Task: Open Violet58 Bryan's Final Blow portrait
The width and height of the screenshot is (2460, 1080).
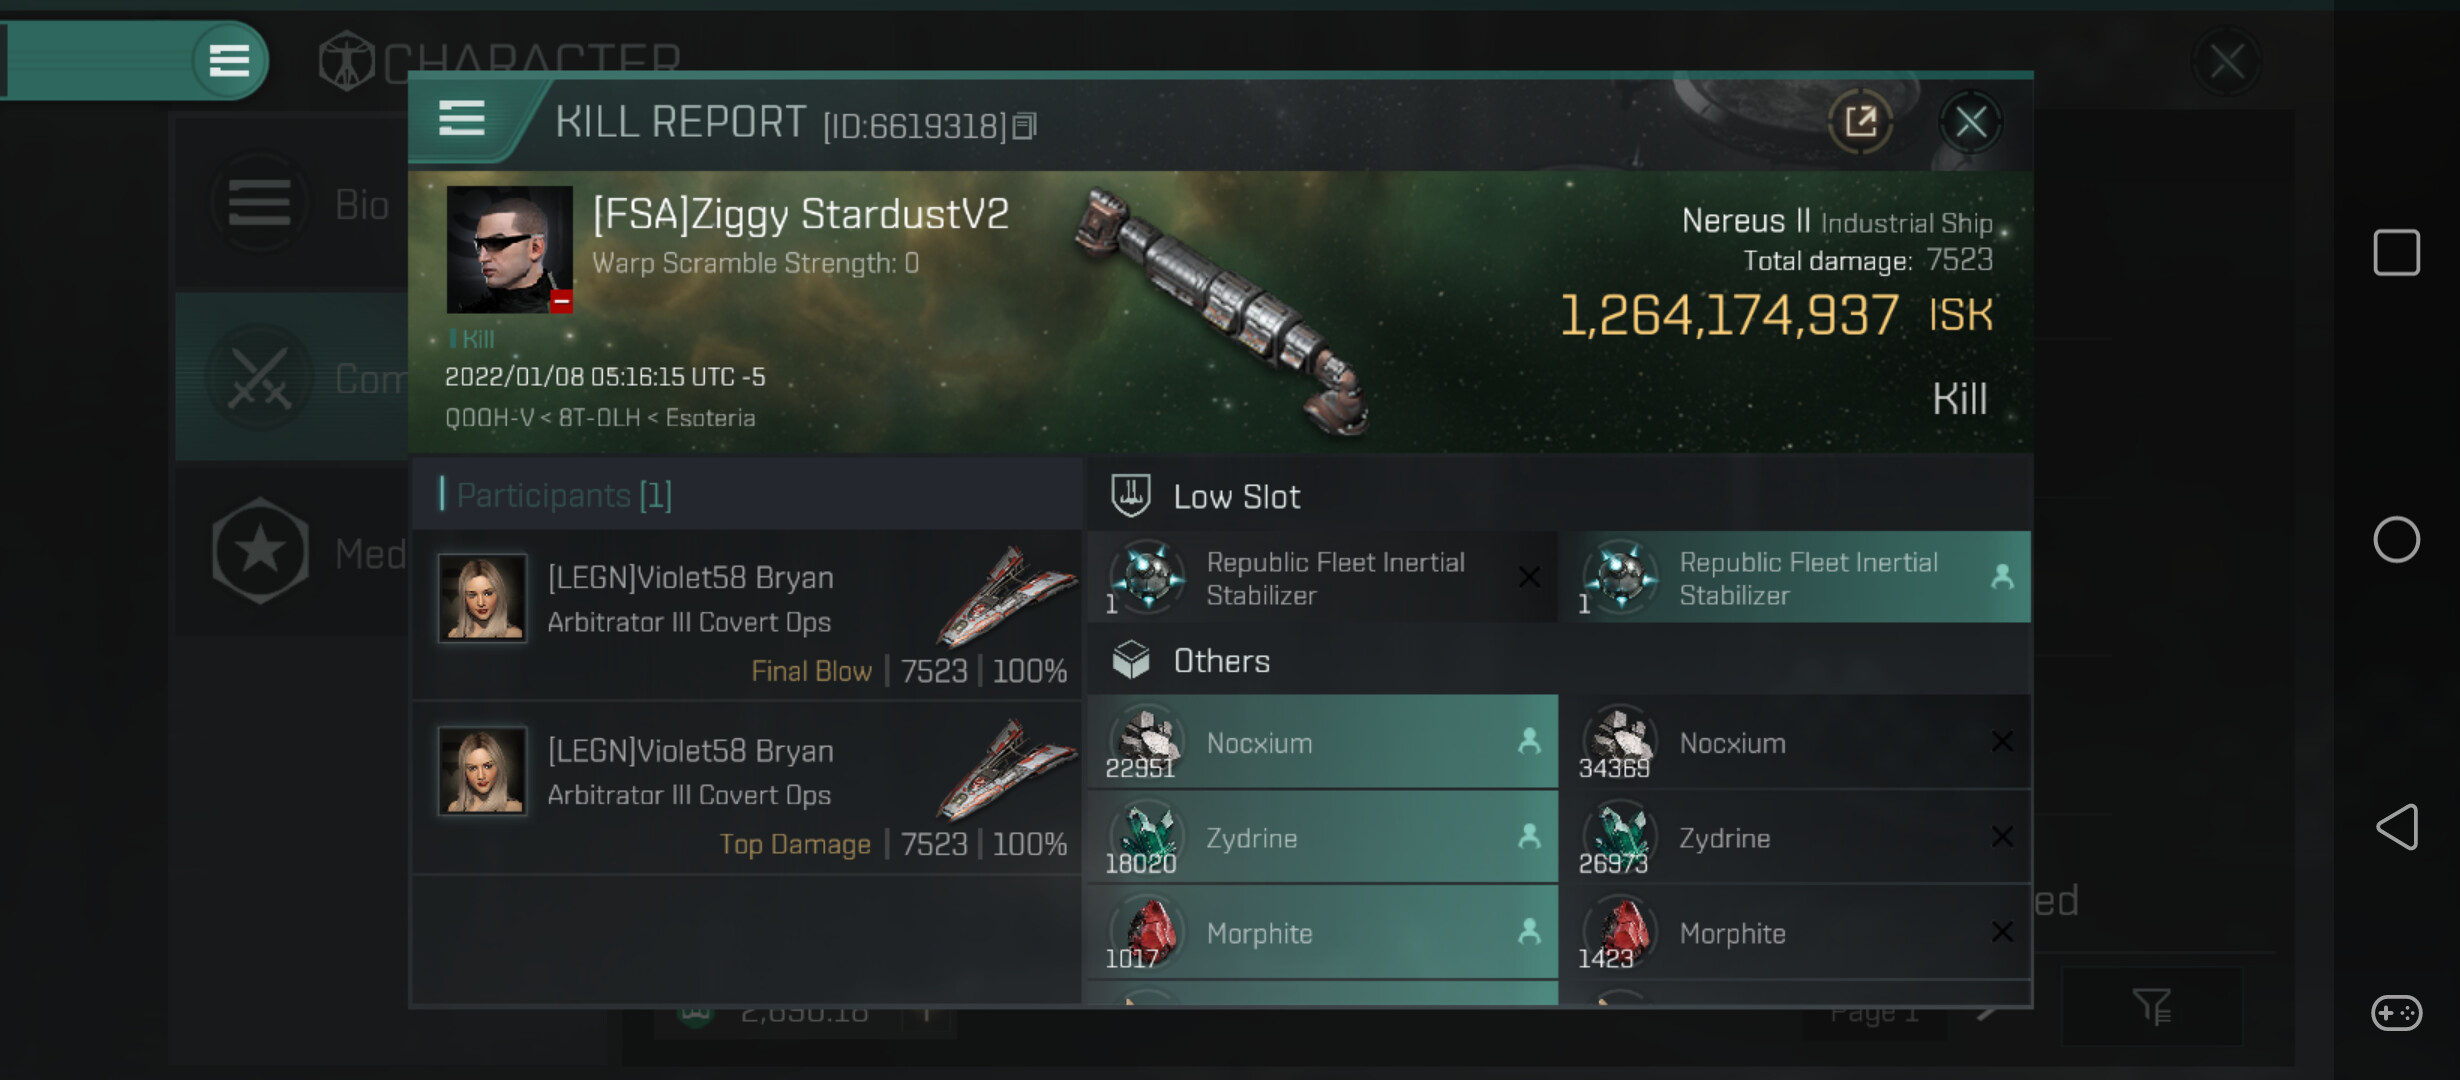Action: pos(482,597)
